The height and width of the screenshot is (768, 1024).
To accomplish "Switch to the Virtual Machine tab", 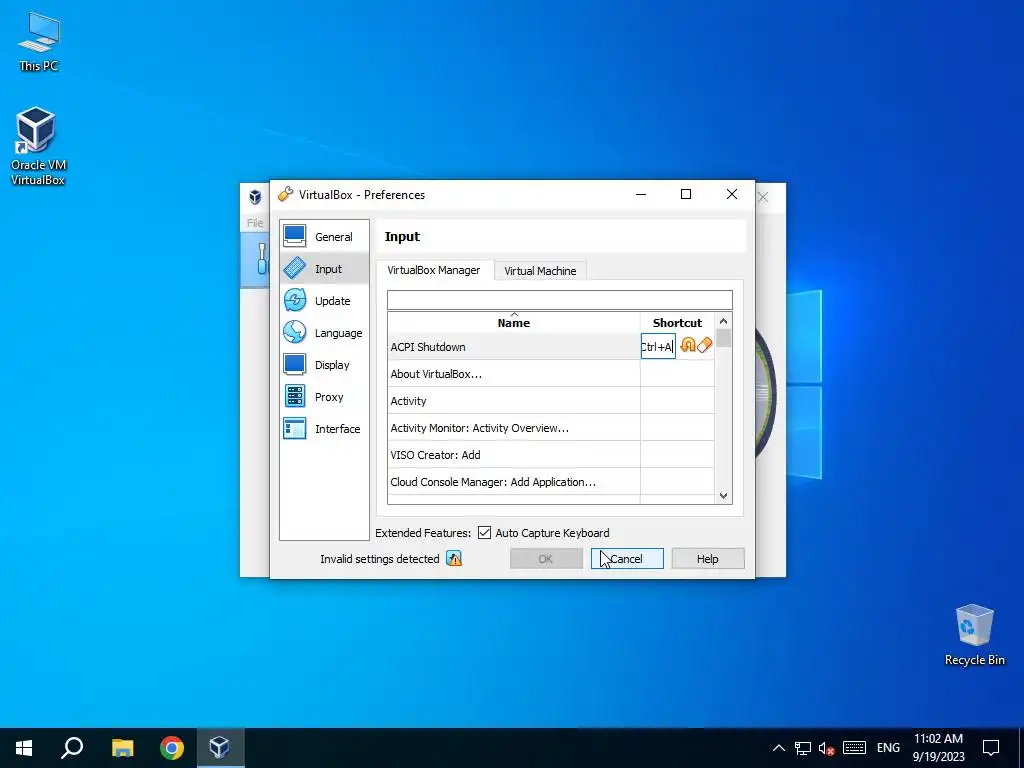I will coord(540,270).
